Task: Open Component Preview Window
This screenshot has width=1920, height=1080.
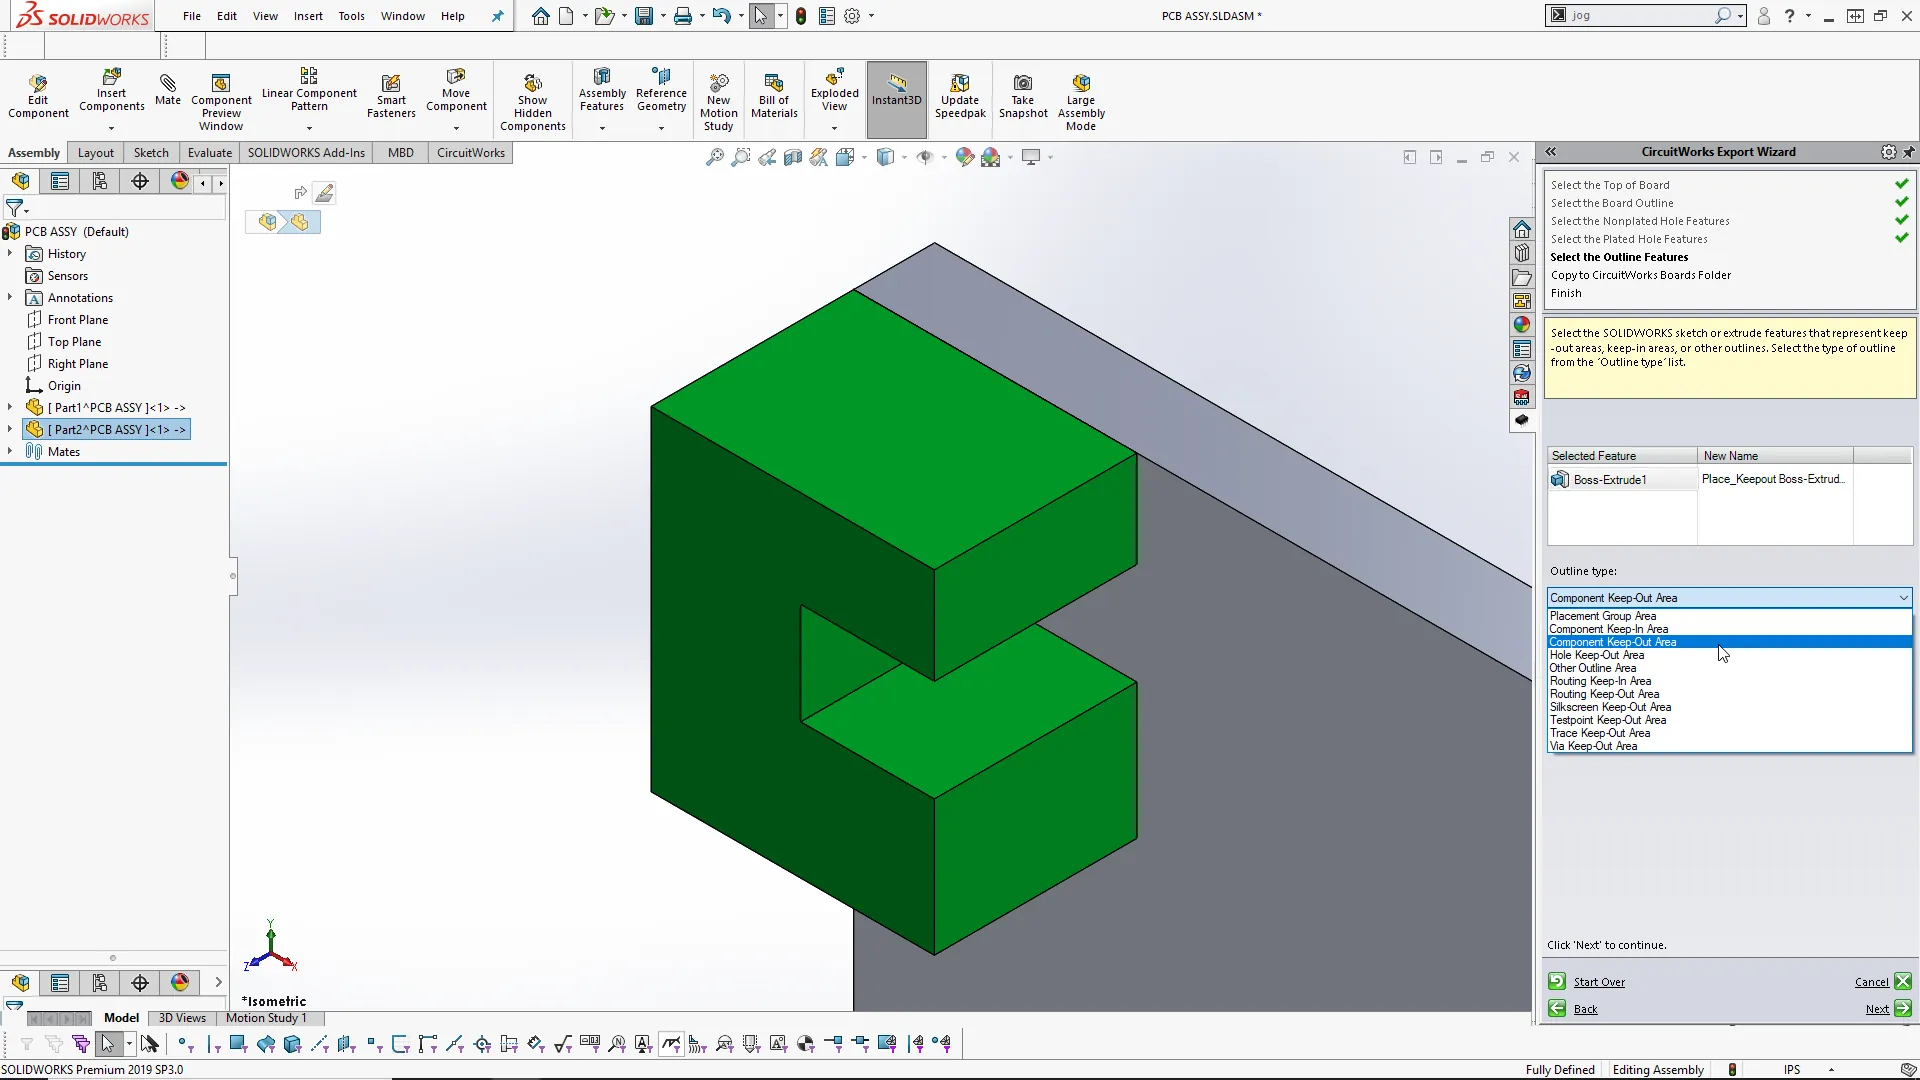Action: tap(221, 101)
